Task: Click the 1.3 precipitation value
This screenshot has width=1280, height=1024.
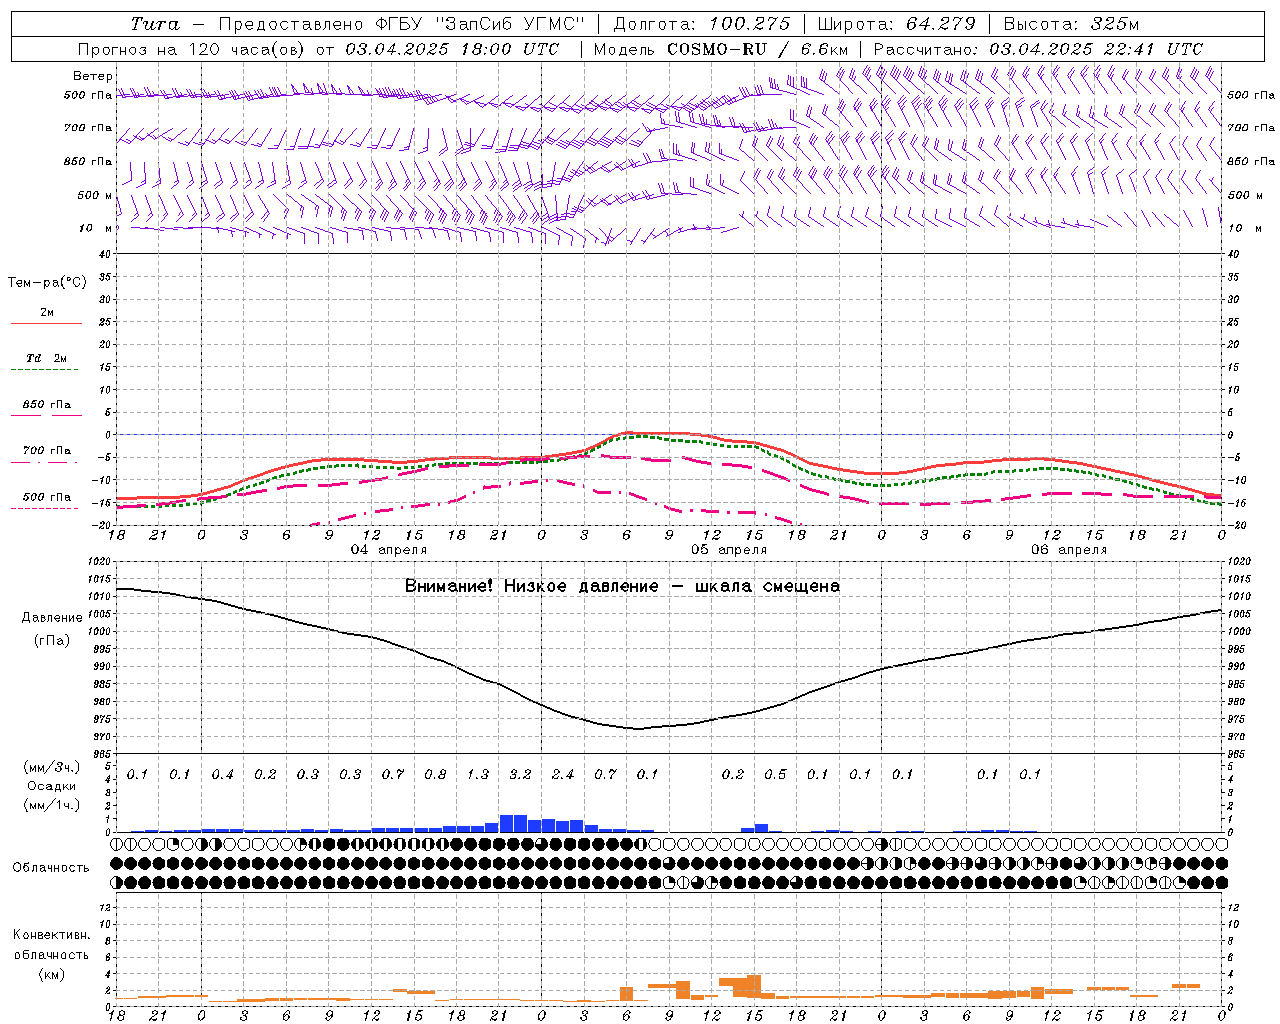Action: (478, 774)
